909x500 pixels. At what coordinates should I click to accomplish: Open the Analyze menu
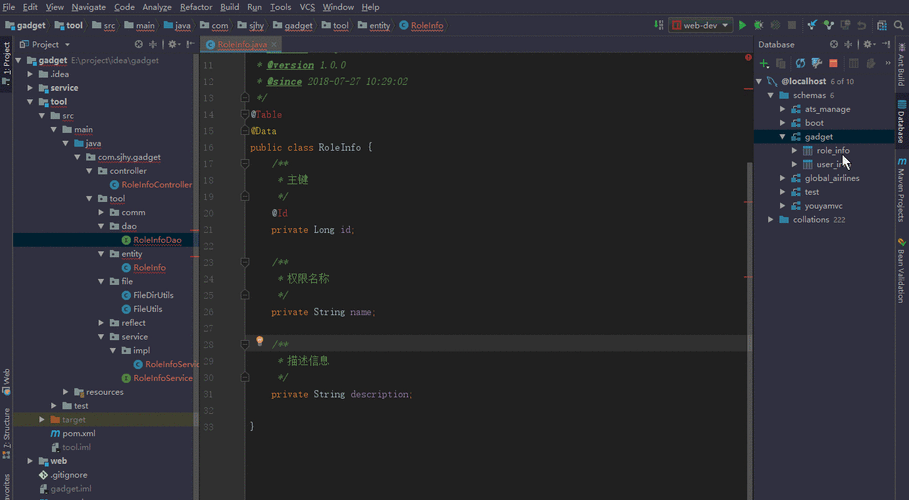point(156,7)
